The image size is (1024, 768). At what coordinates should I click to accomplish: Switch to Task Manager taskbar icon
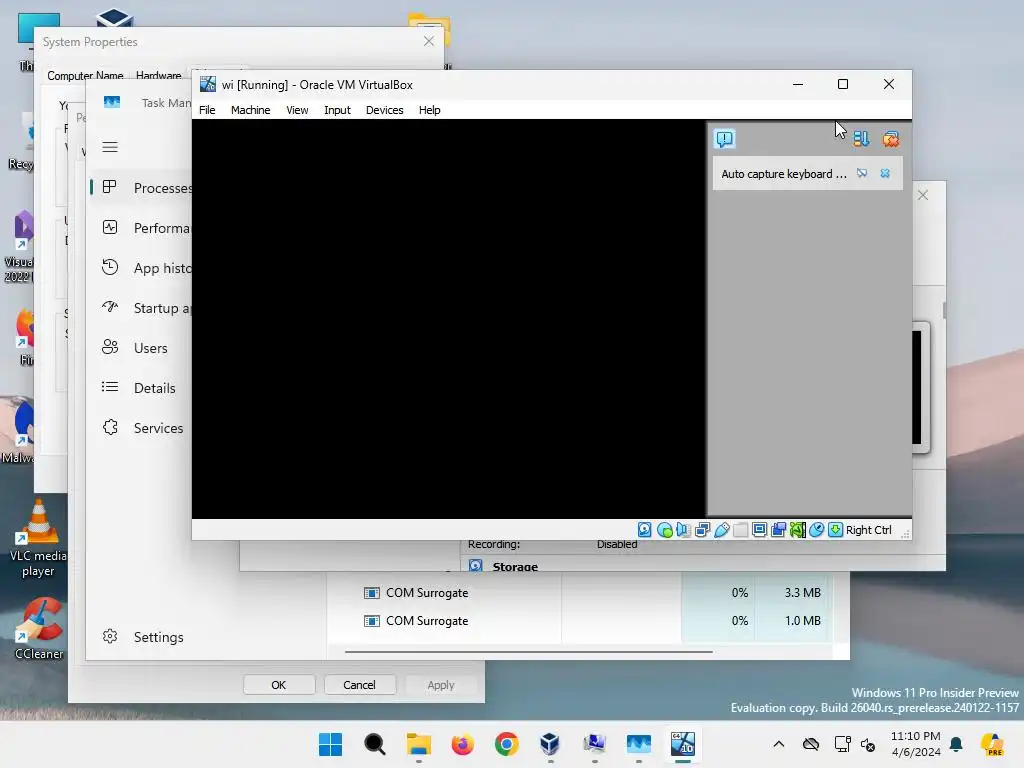(x=639, y=744)
